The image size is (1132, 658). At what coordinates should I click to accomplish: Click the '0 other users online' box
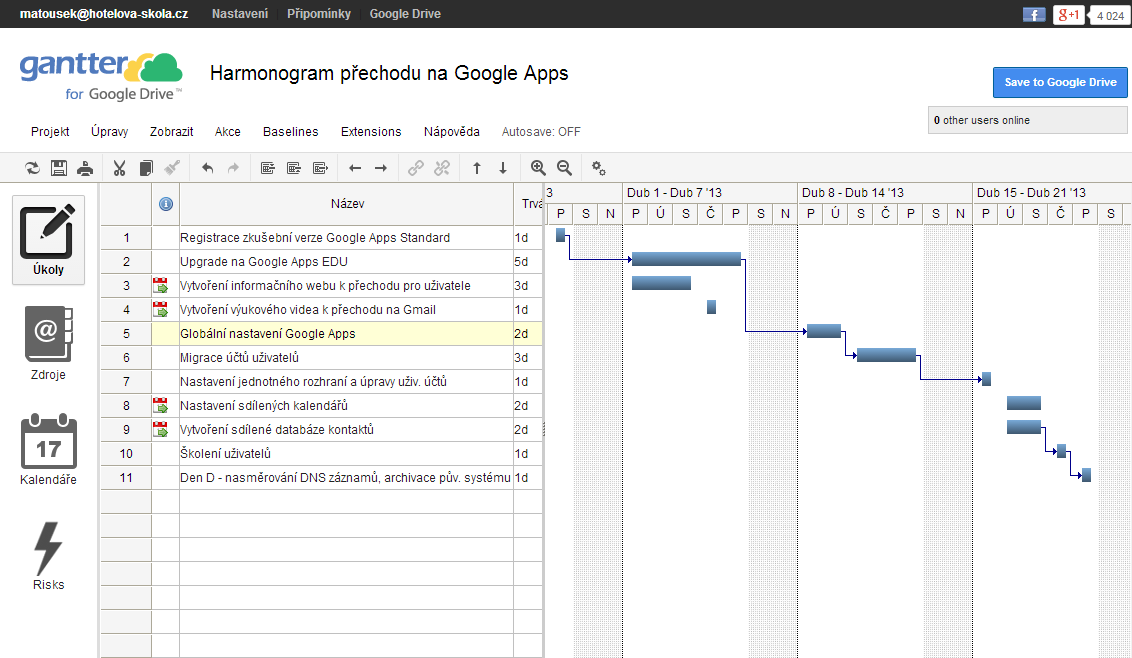(x=1027, y=120)
